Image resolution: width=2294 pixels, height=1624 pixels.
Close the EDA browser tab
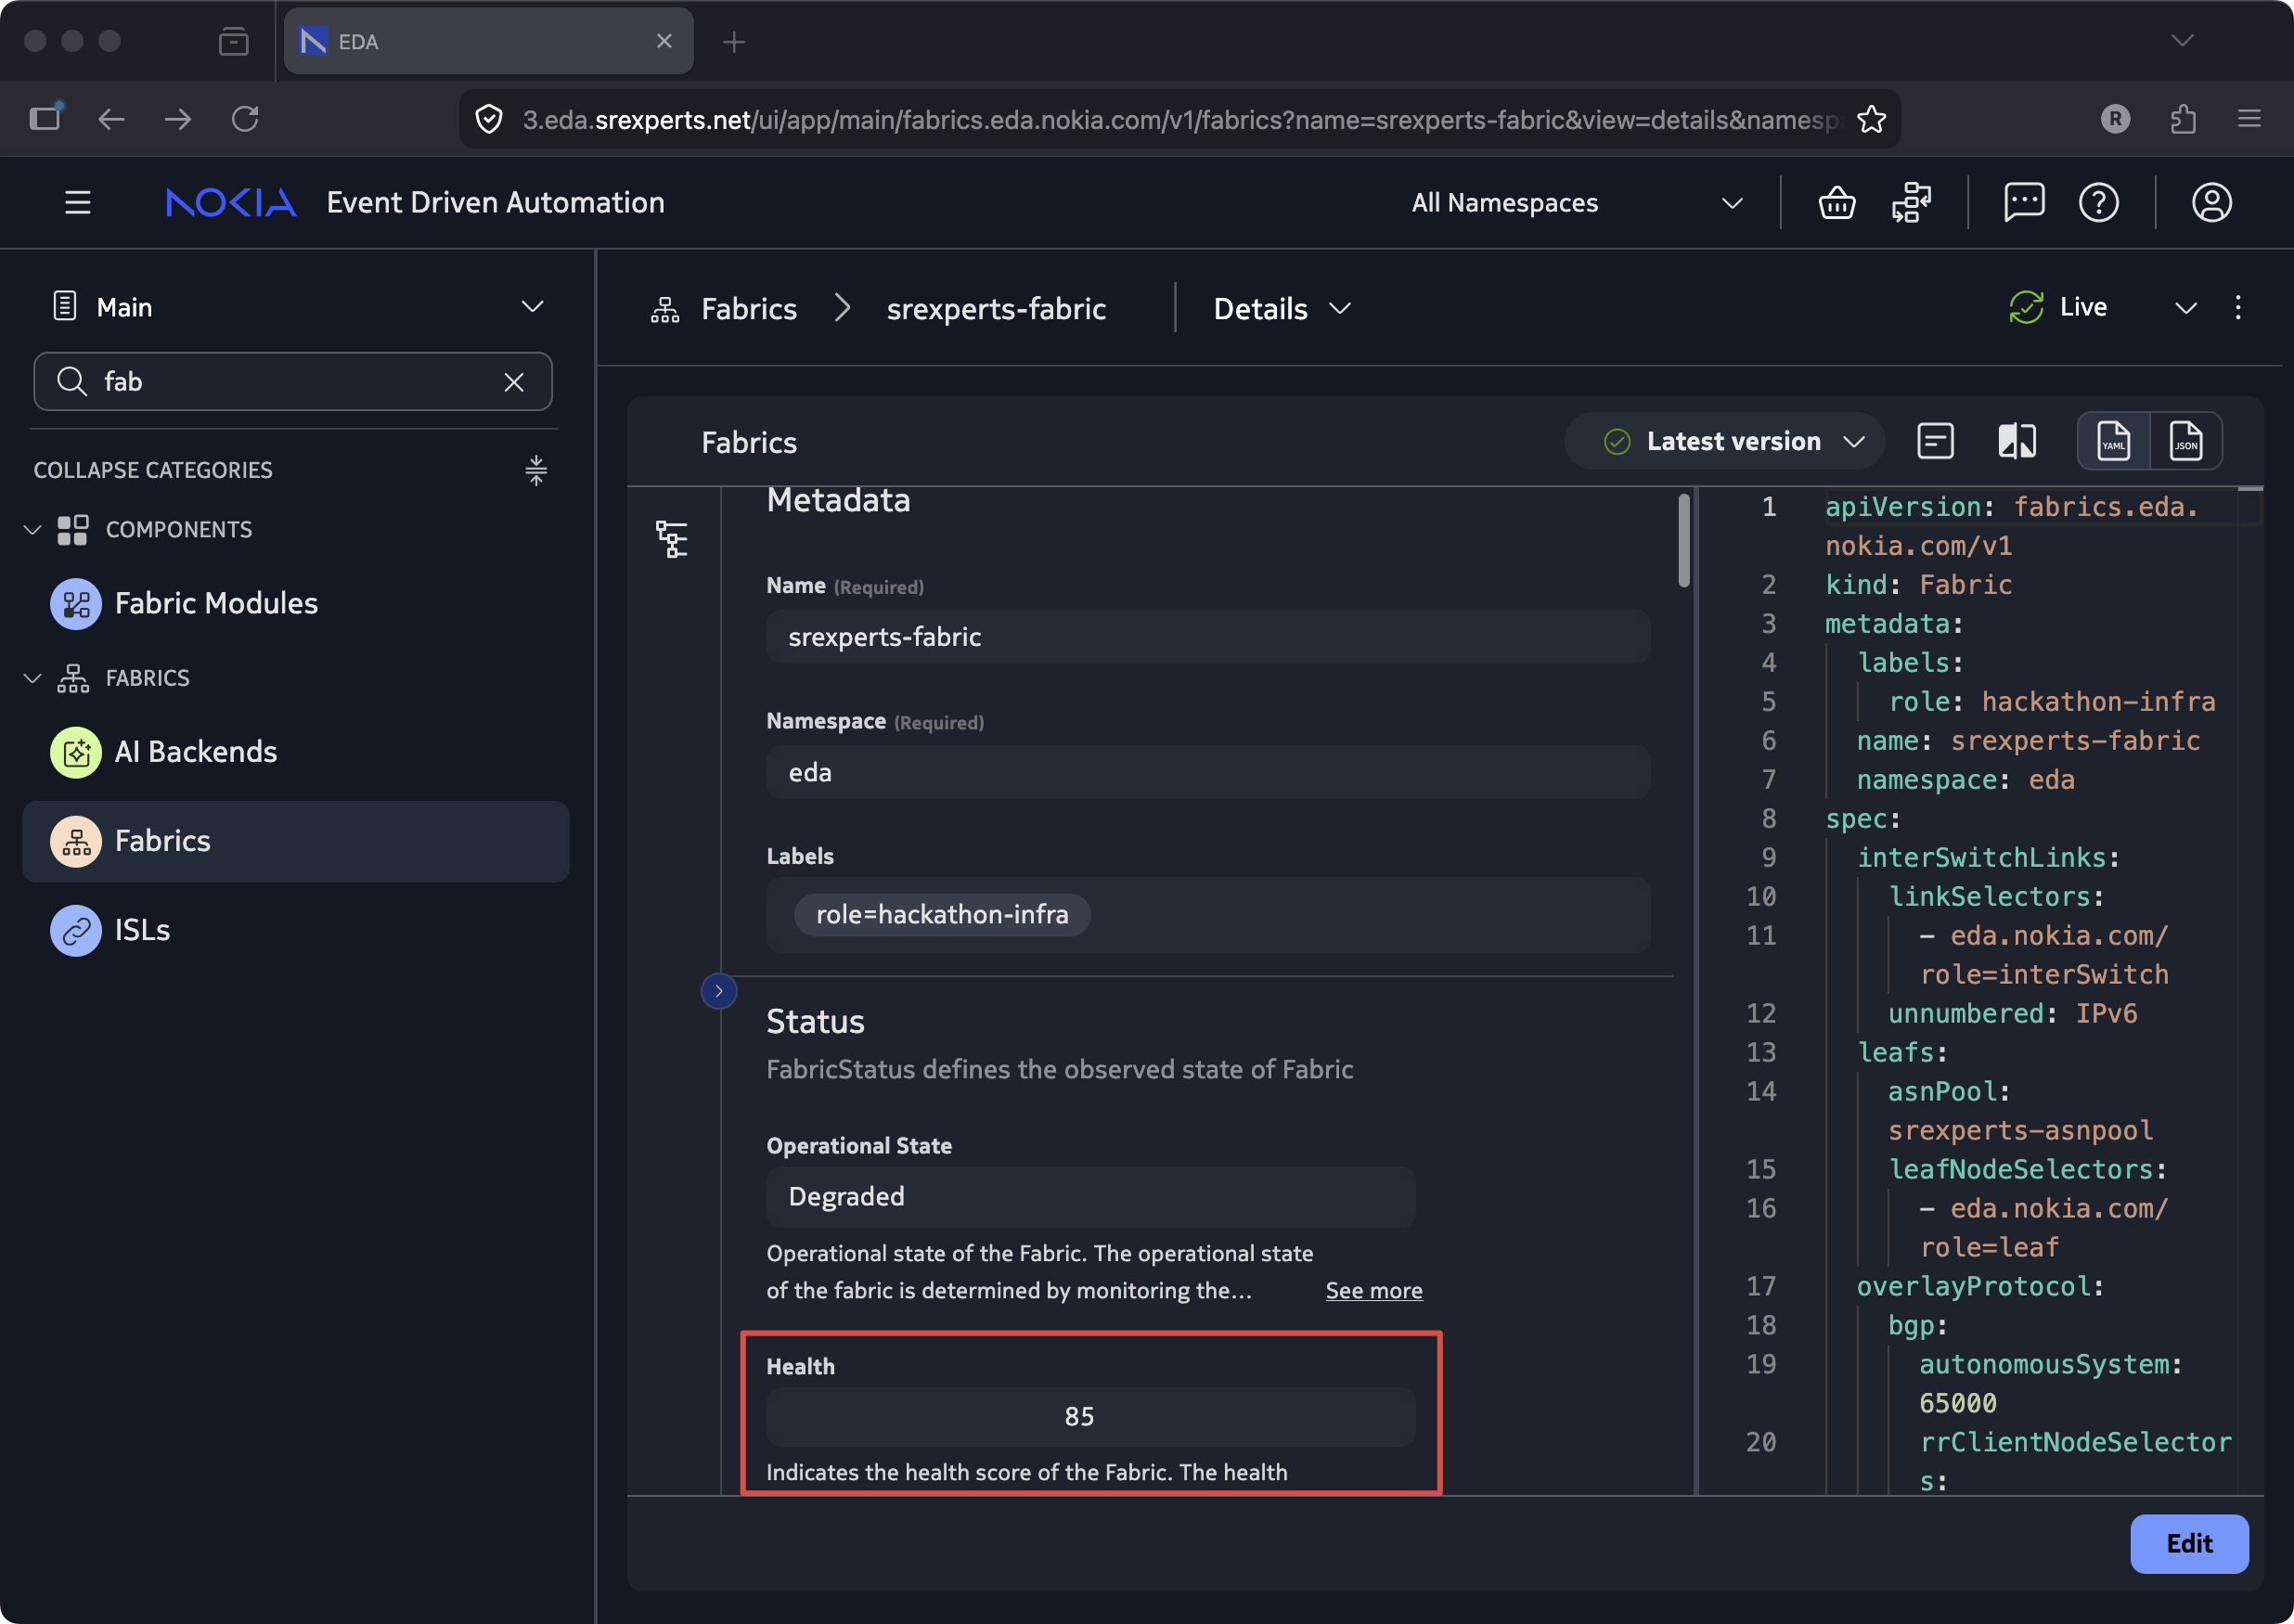tap(664, 41)
